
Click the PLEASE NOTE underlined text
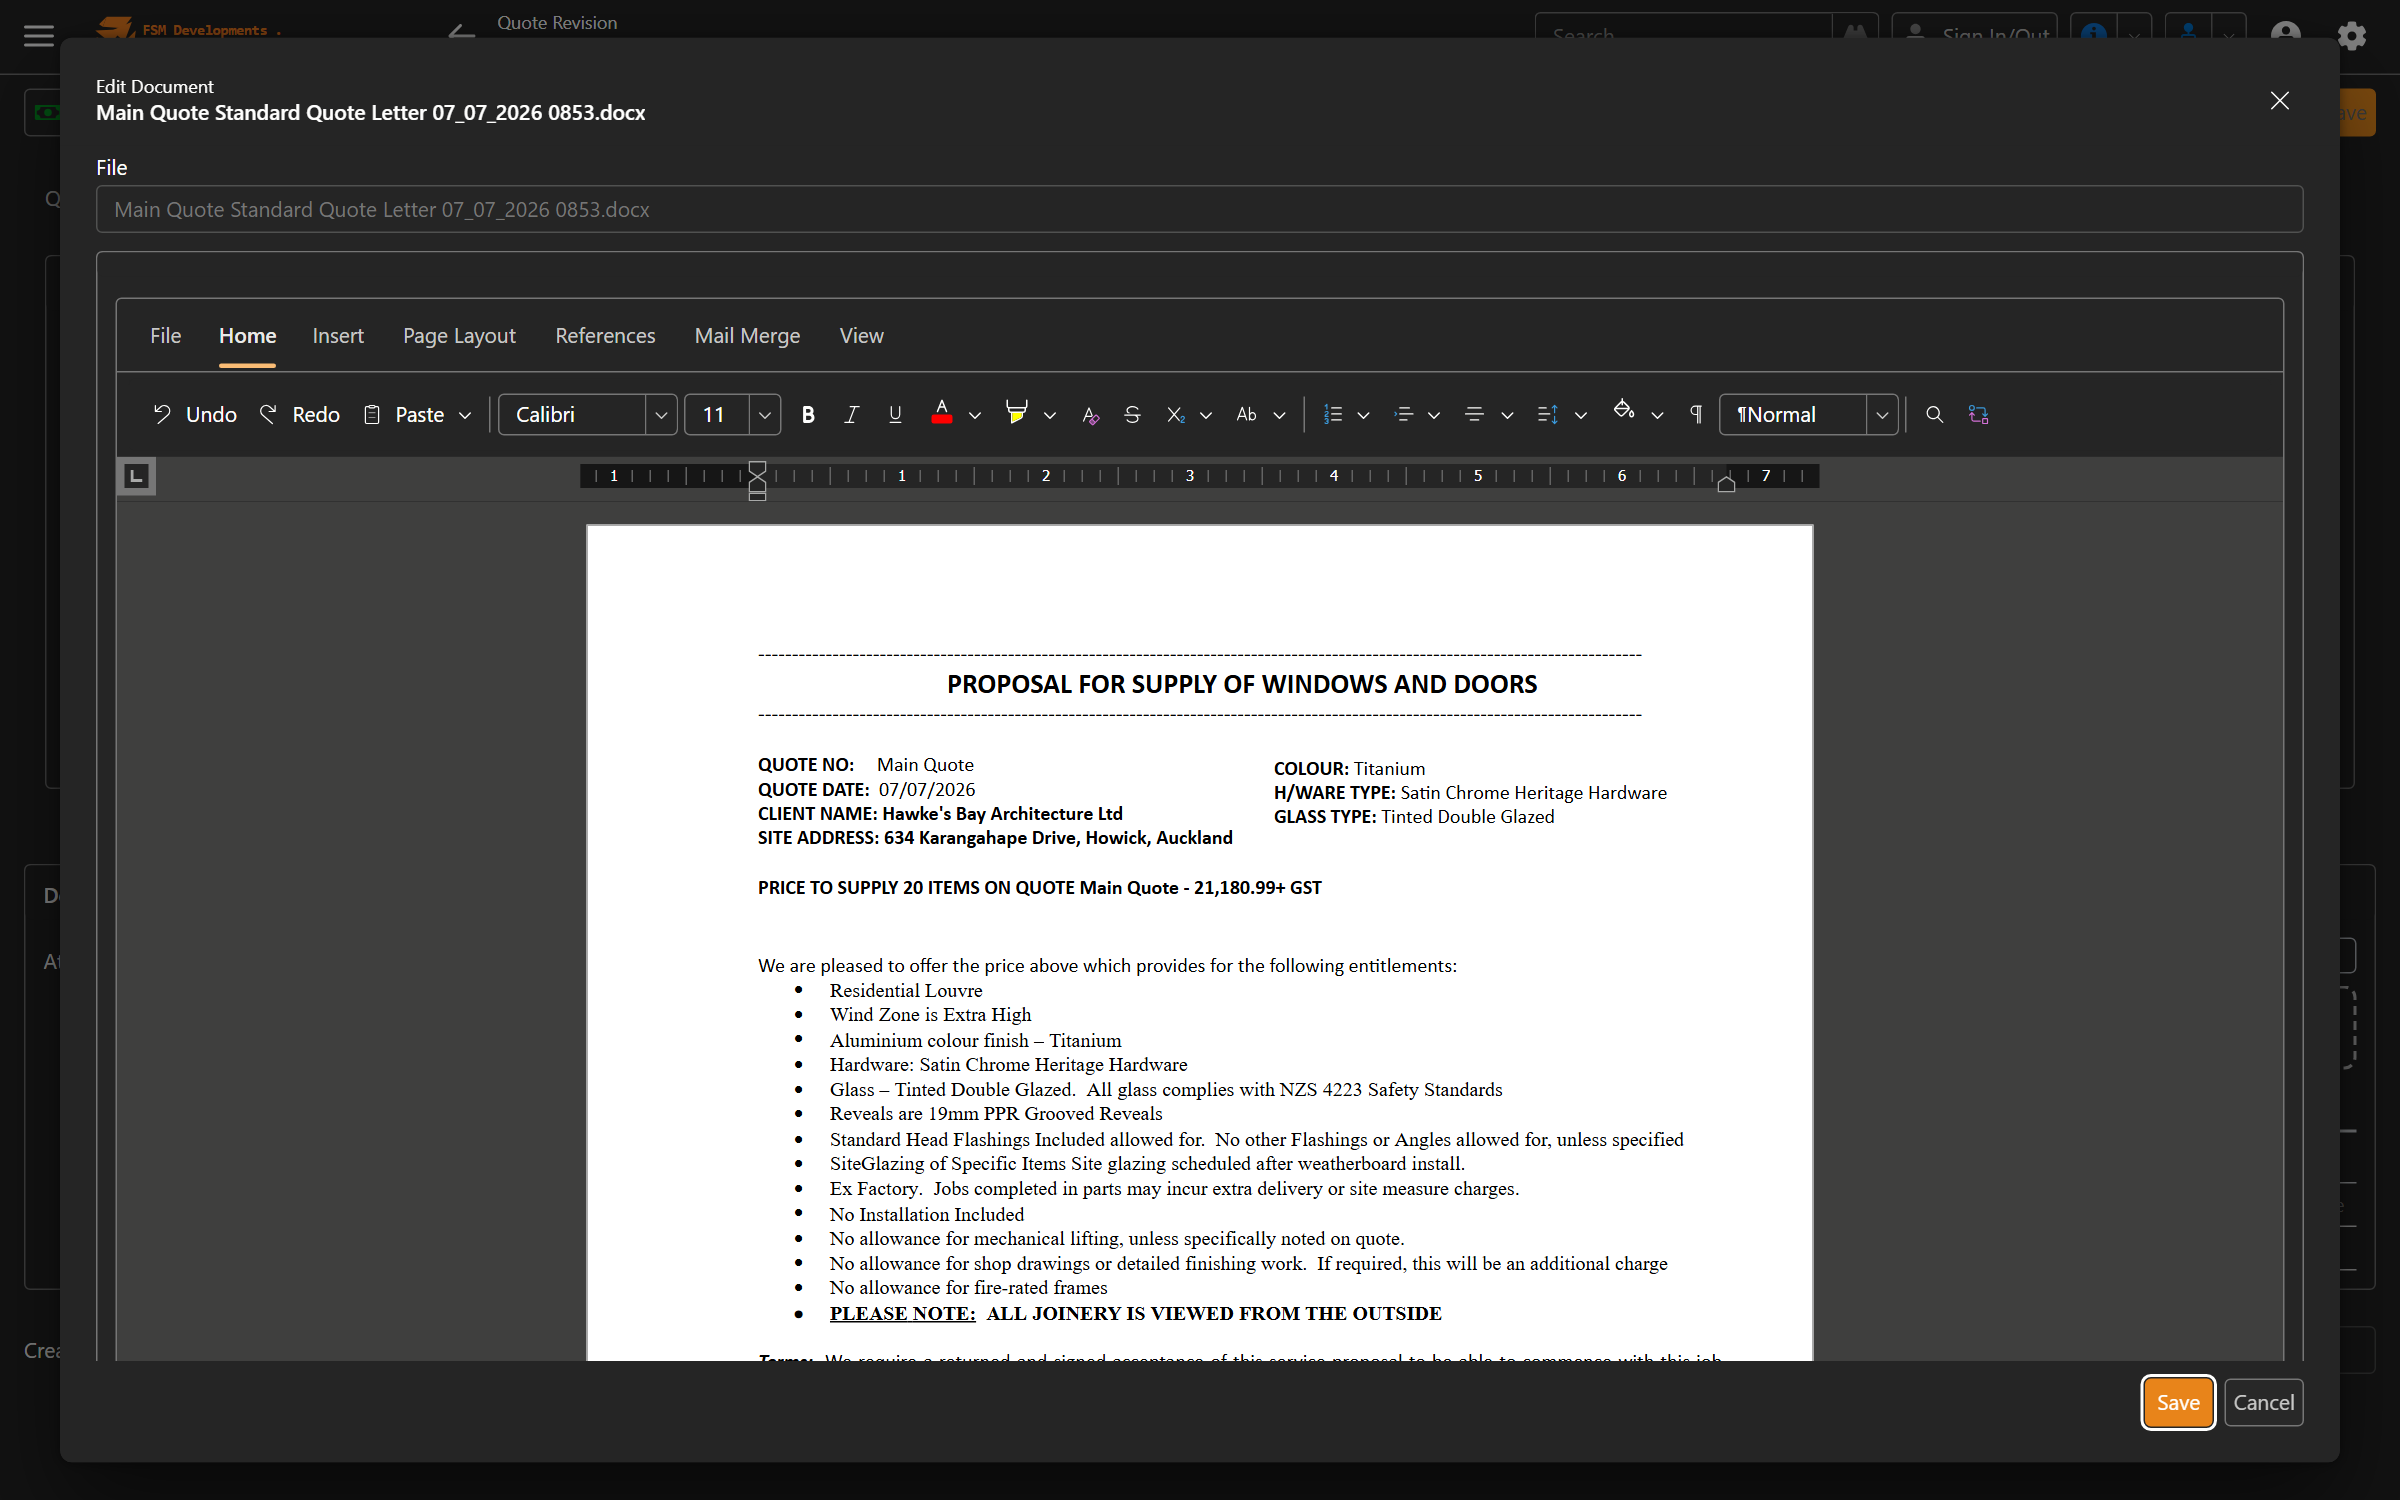(x=902, y=1313)
